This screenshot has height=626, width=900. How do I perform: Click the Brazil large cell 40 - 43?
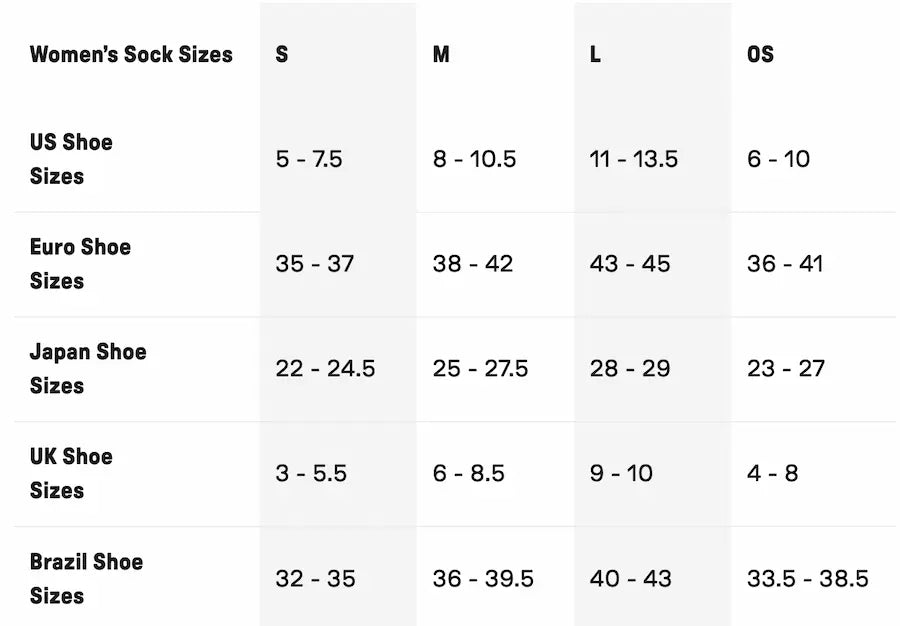point(631,578)
